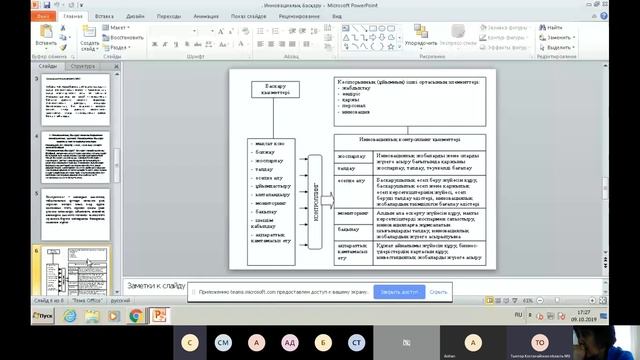Select the Down Arrow shape in gallery
Image resolution: width=640 pixels, height=360 pixels.
click(382, 38)
